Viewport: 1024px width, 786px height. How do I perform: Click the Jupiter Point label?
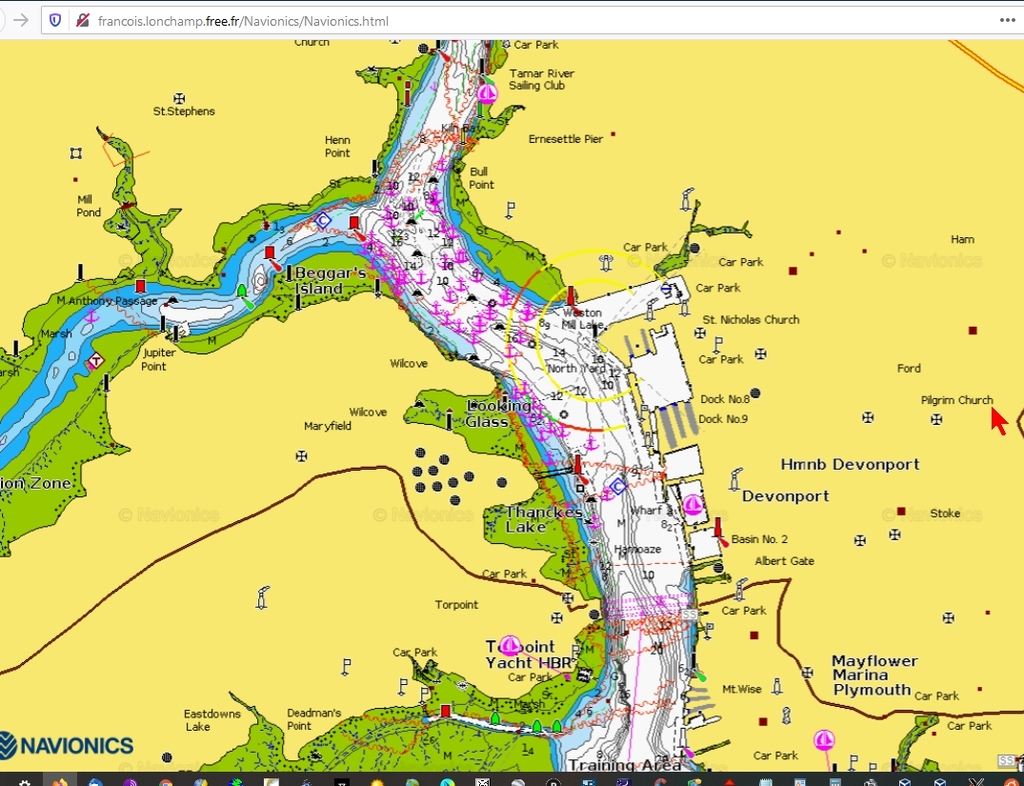(159, 360)
